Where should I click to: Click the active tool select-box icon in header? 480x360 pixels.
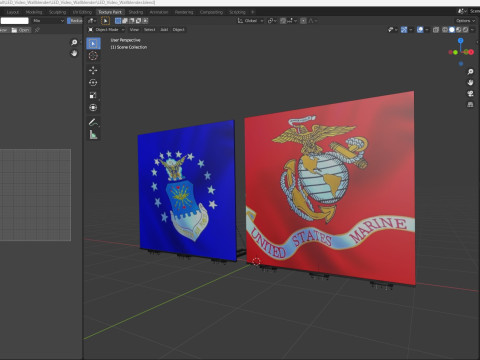click(x=105, y=21)
